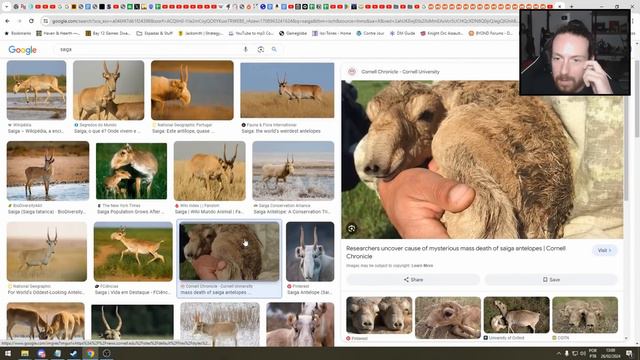Open the CGTN related image
This screenshot has height=360, width=640.
(x=585, y=315)
